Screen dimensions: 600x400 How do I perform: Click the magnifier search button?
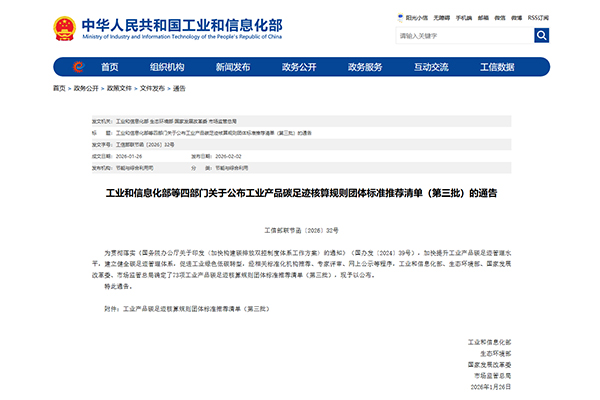point(541,36)
